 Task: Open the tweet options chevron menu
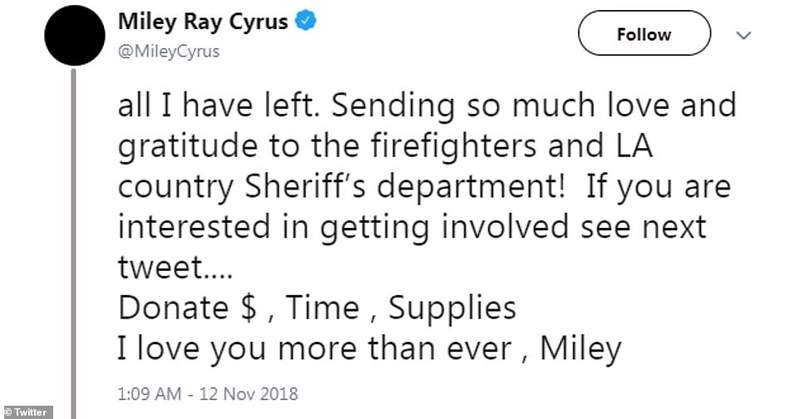[743, 34]
